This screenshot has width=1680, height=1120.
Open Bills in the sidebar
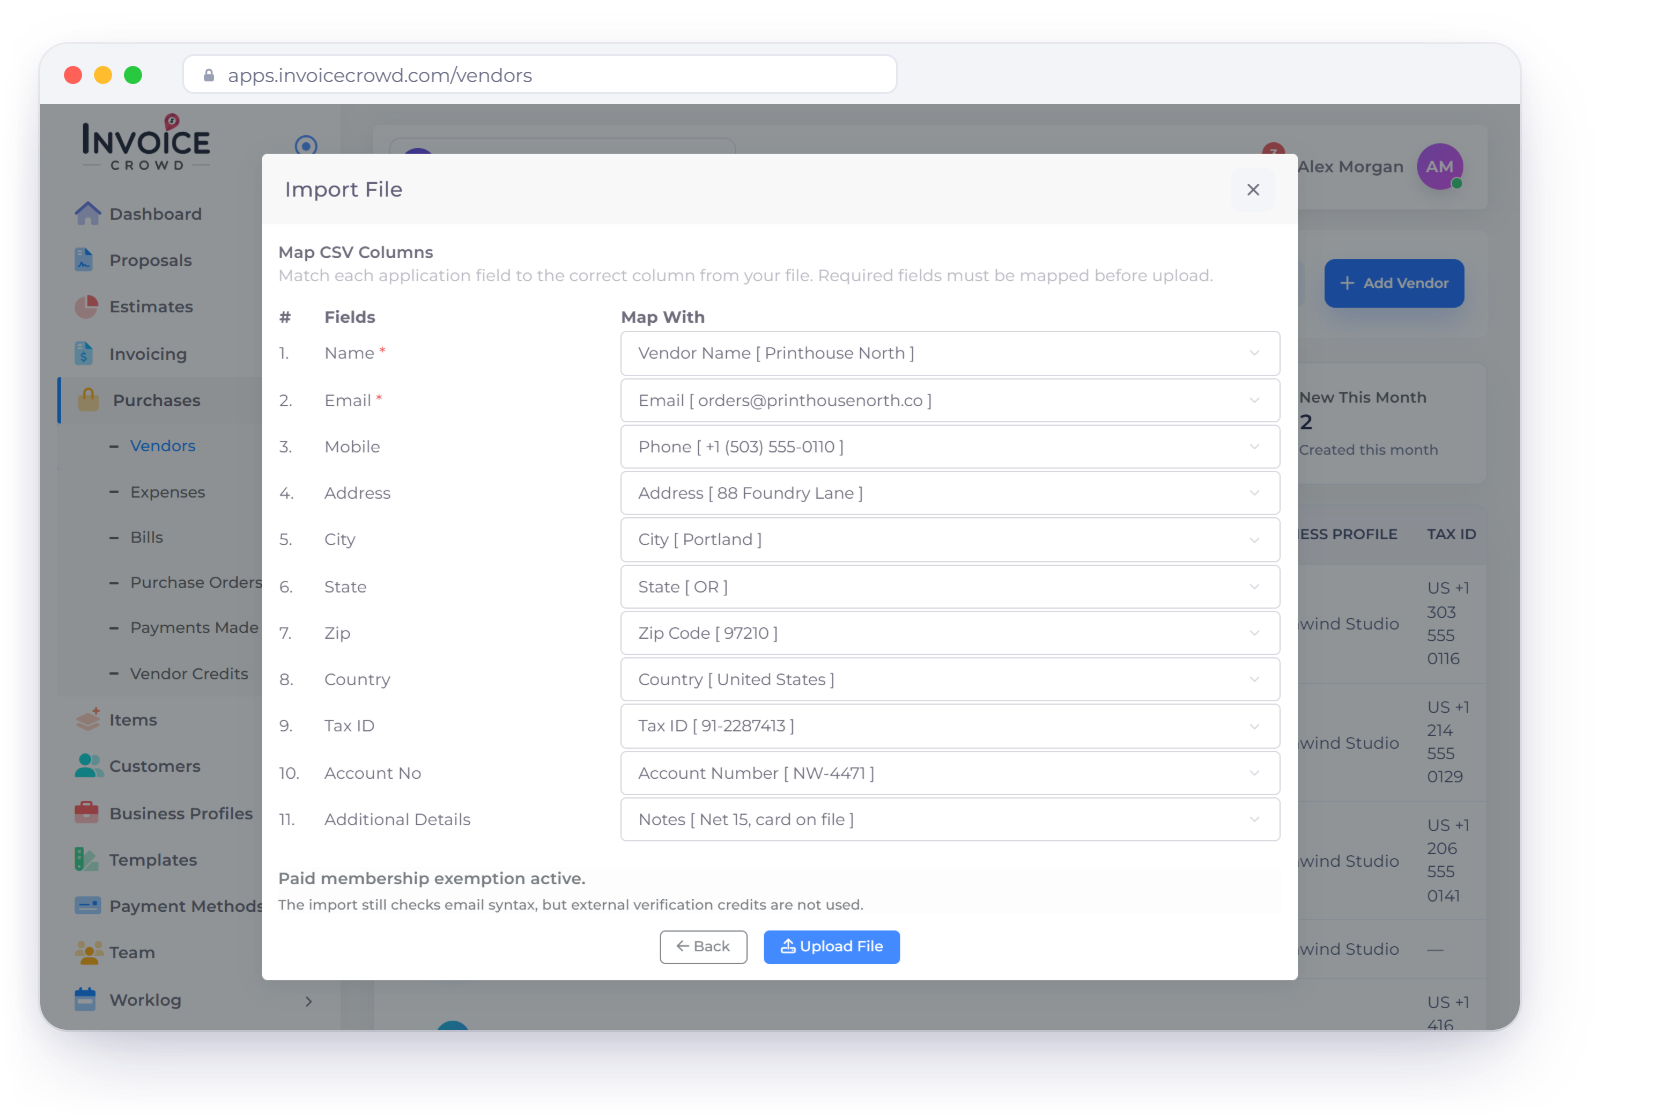tap(146, 537)
